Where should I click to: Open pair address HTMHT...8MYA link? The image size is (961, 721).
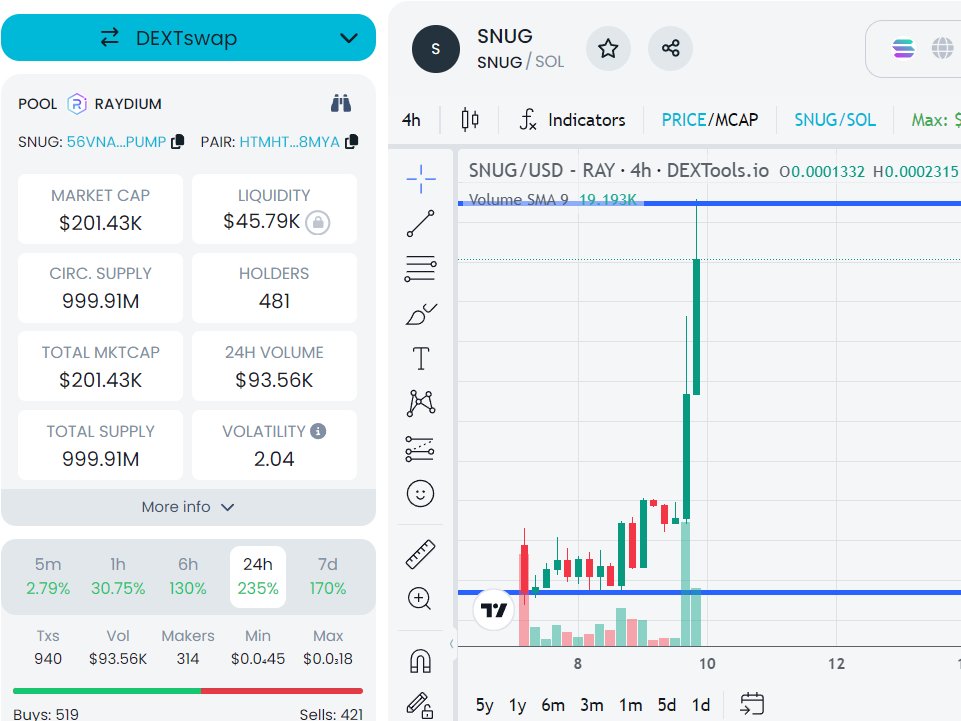pos(289,142)
